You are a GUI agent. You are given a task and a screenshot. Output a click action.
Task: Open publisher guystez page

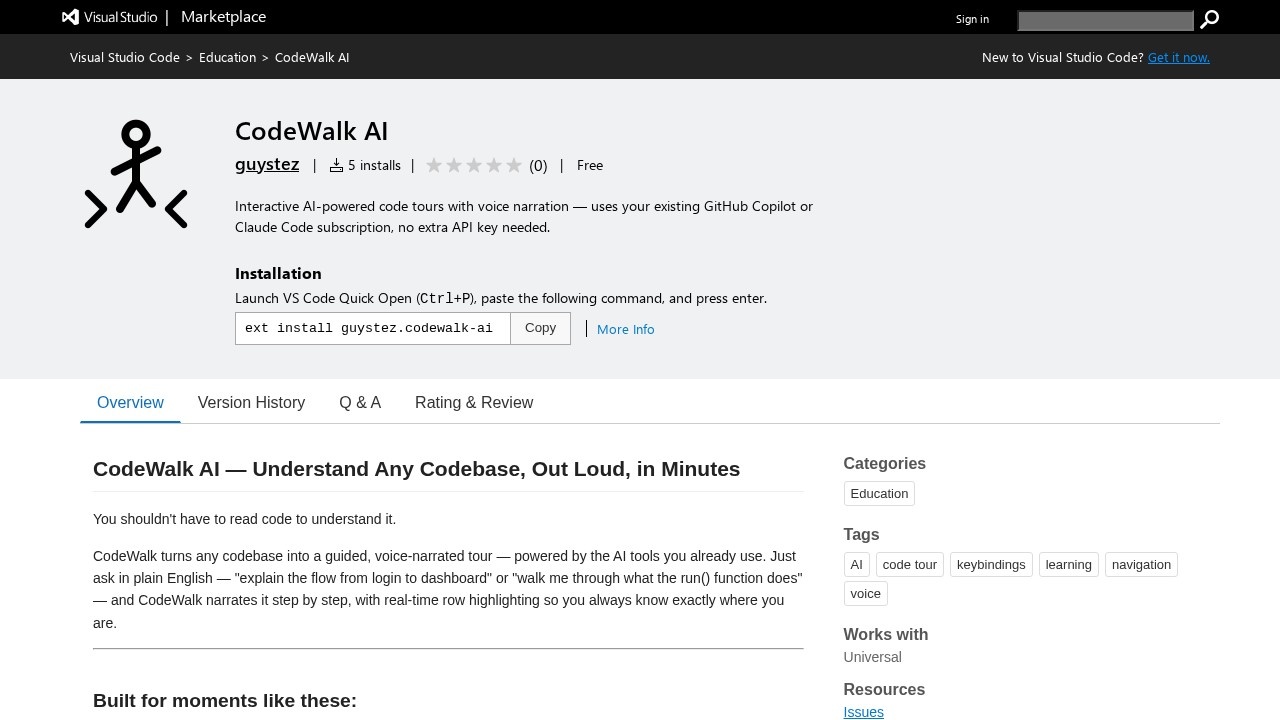pos(267,164)
